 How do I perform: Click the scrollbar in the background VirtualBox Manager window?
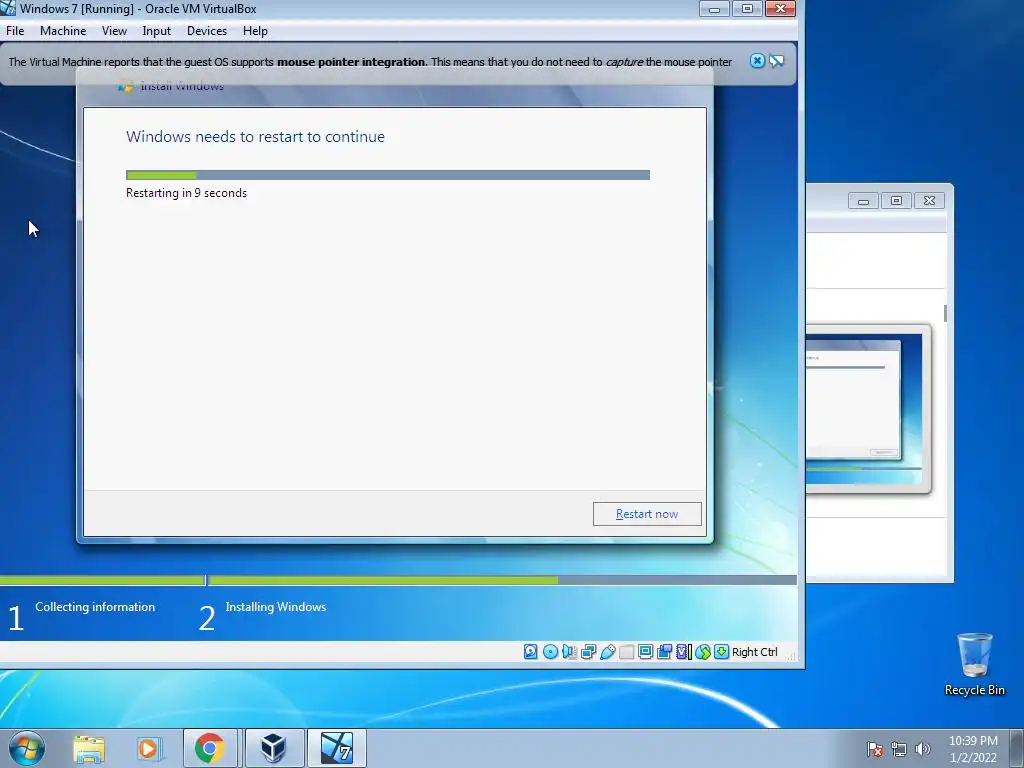click(945, 313)
